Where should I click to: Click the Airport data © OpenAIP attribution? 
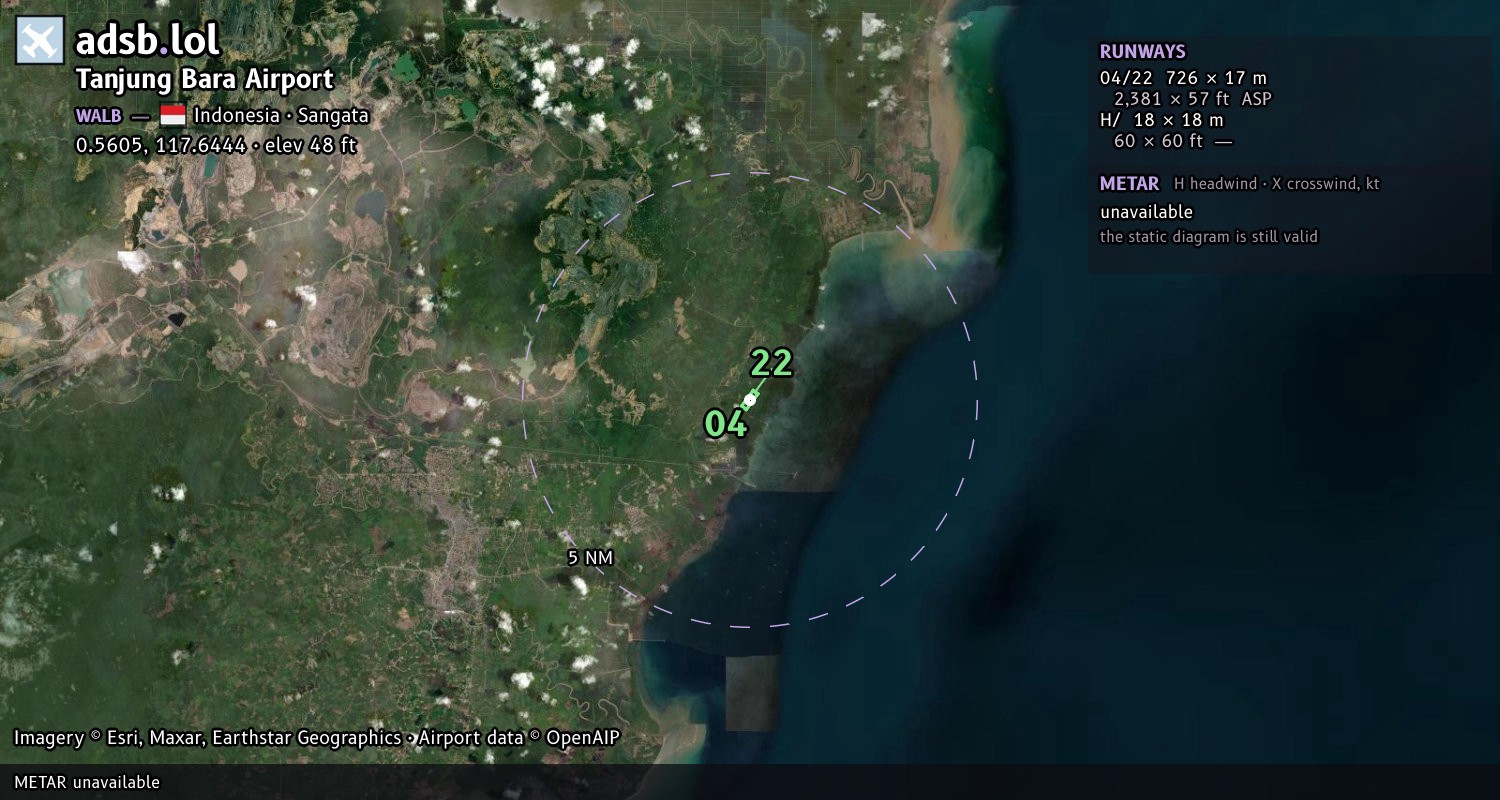click(x=519, y=738)
